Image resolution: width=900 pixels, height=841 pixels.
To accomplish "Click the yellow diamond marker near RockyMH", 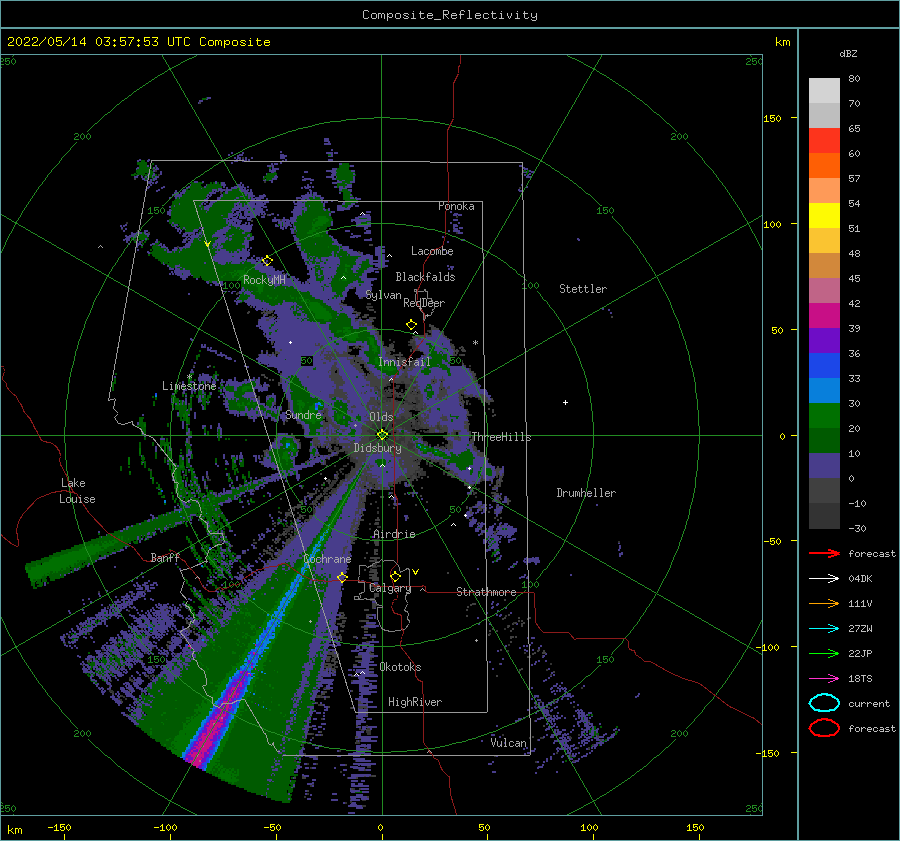I will point(267,261).
